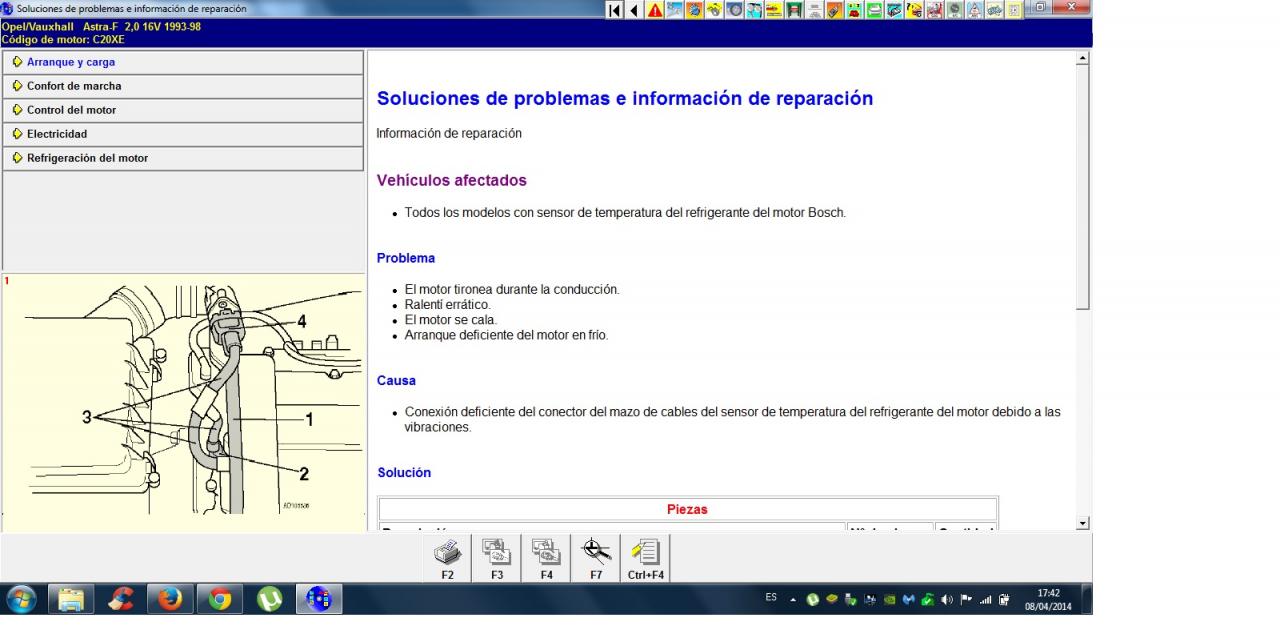The width and height of the screenshot is (1280, 638).
Task: Click the scroll down arrow of content pane
Action: (1082, 523)
